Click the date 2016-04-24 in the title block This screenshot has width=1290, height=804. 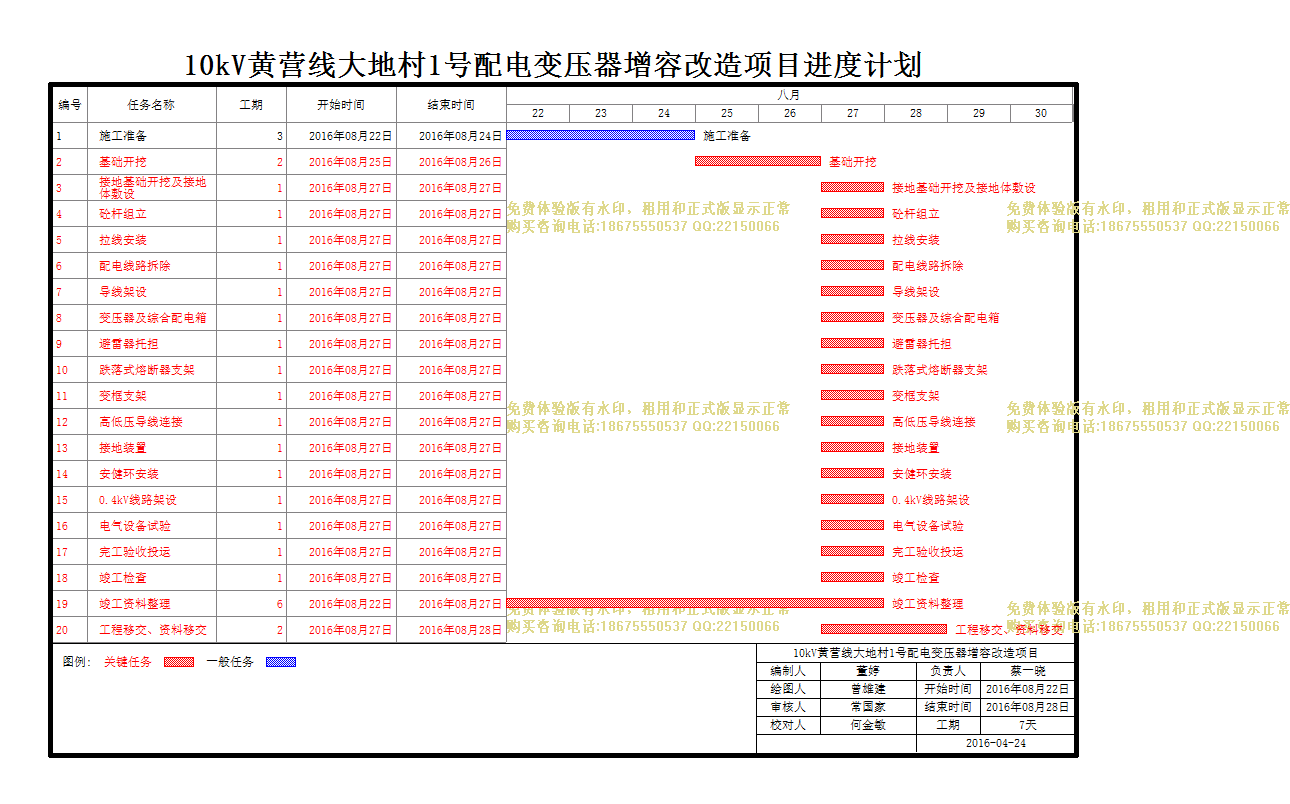[x=996, y=743]
